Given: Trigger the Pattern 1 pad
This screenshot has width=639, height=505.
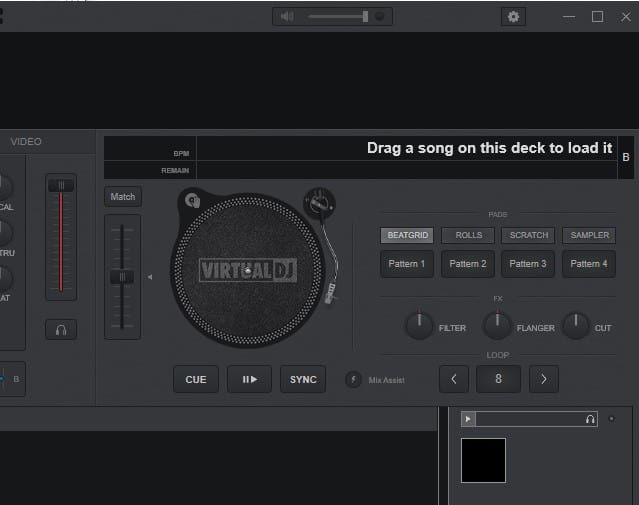Looking at the screenshot, I should click(x=407, y=264).
